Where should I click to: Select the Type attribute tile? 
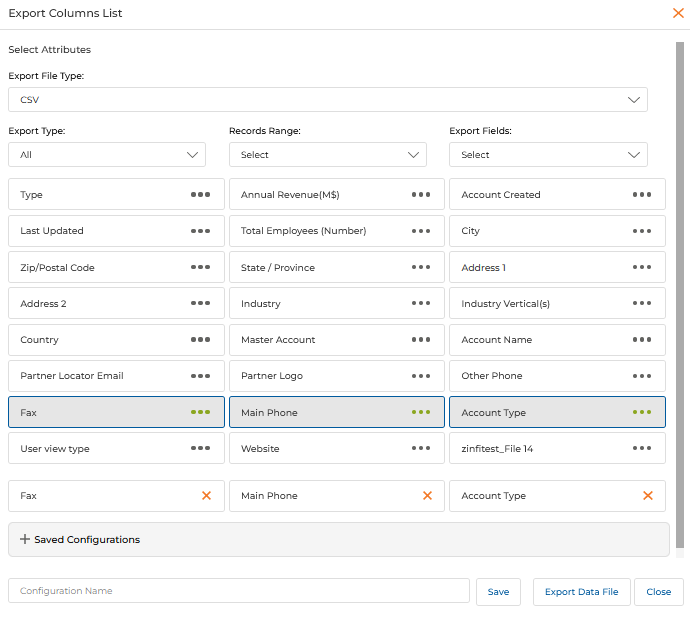pyautogui.click(x=116, y=195)
